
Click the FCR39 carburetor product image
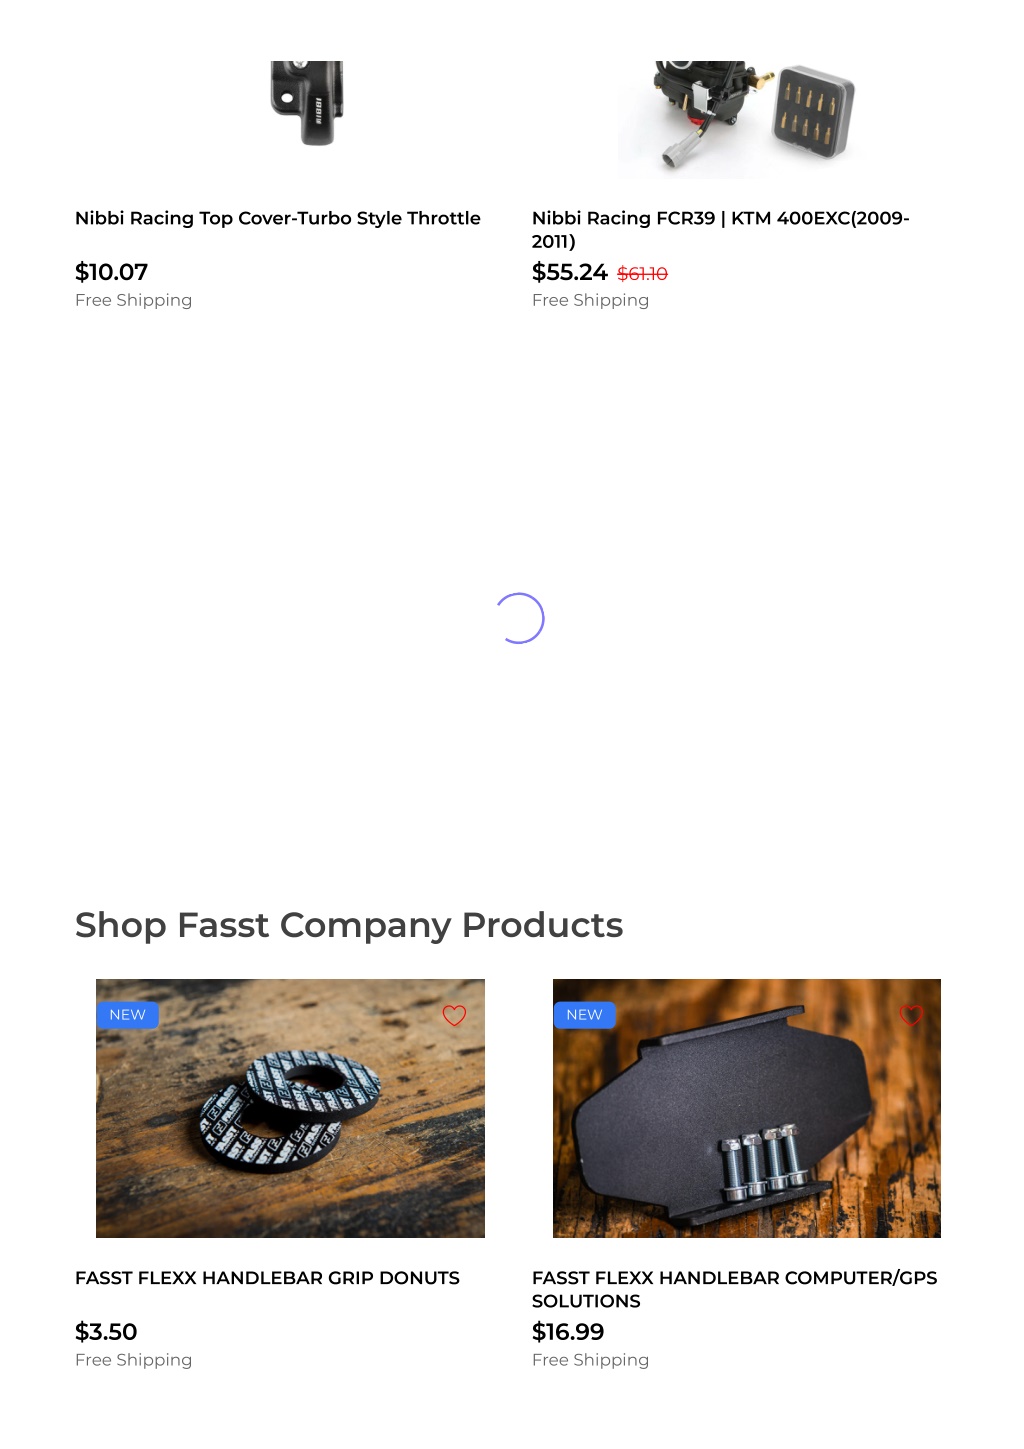pyautogui.click(x=739, y=119)
